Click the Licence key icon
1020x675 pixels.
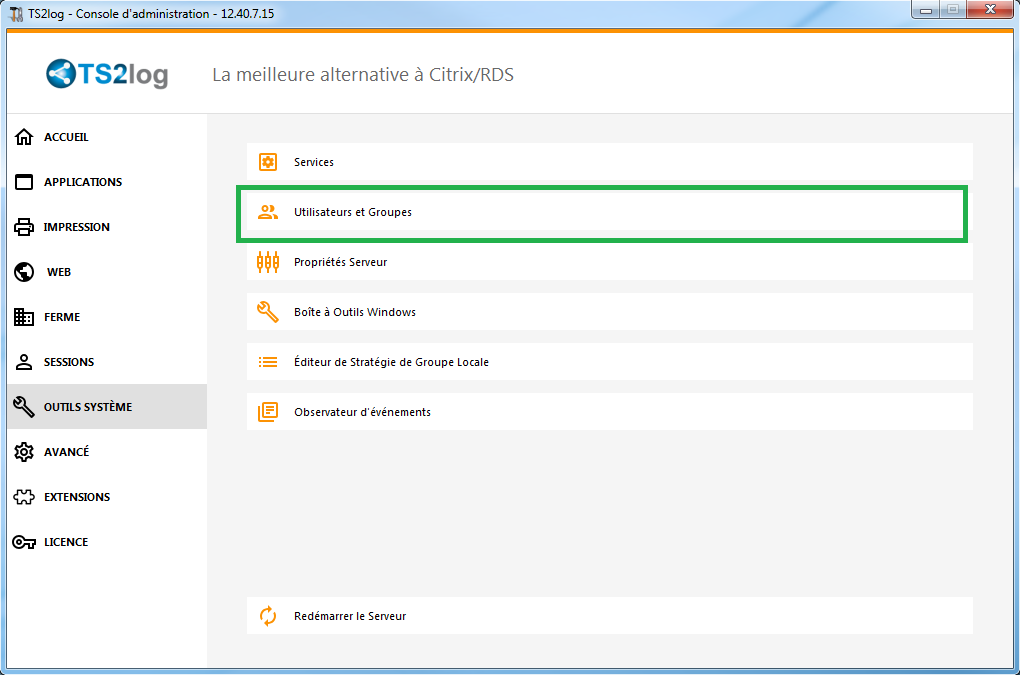pos(24,542)
